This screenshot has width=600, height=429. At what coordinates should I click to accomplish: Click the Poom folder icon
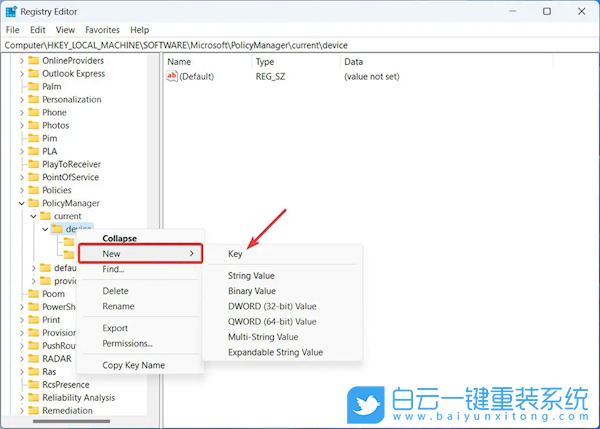pos(34,294)
